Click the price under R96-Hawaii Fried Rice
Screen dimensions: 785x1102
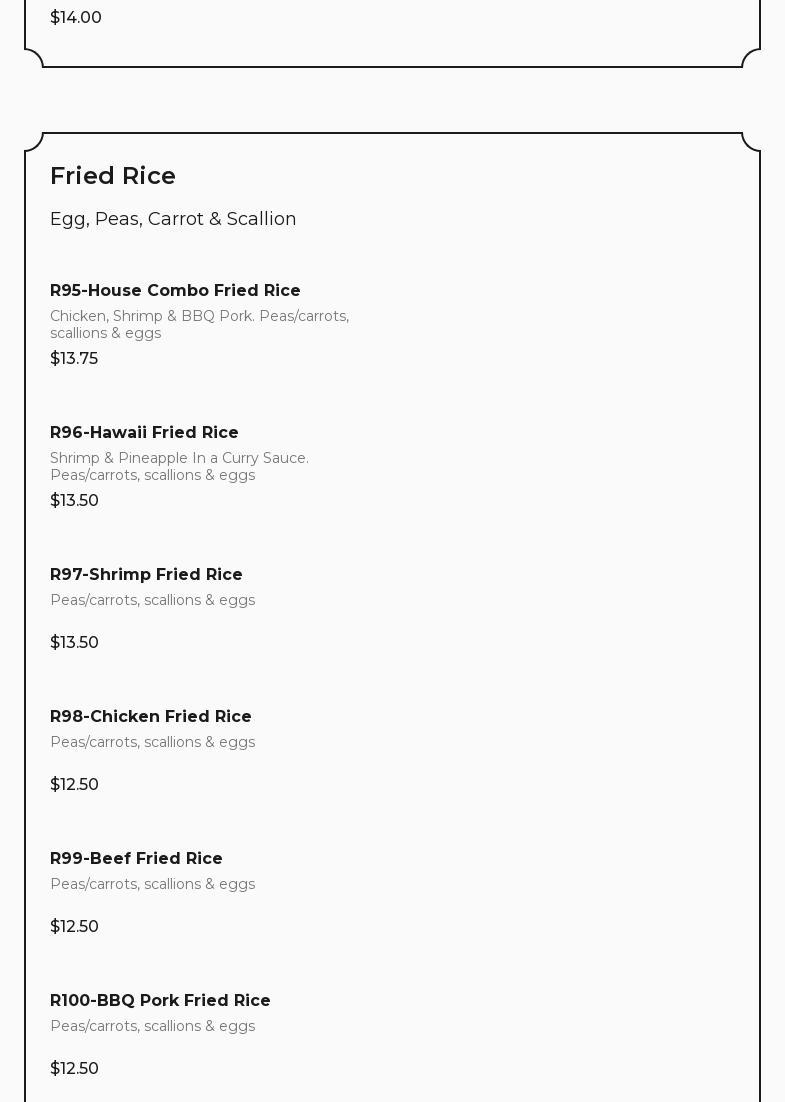pos(74,501)
